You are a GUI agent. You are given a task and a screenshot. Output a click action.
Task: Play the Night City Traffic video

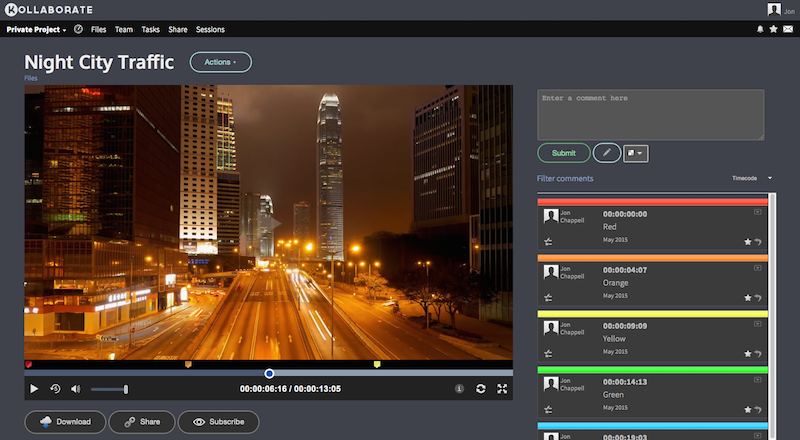(34, 389)
